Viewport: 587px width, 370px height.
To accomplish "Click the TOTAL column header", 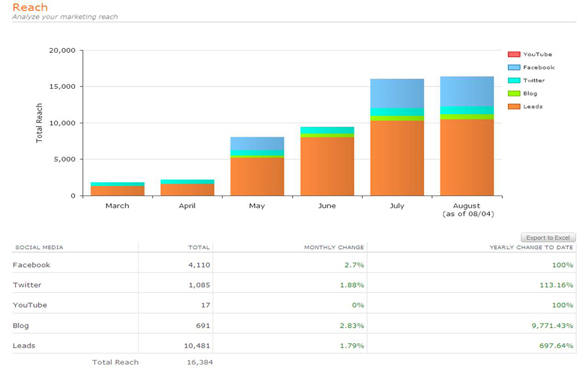I will 199,248.
